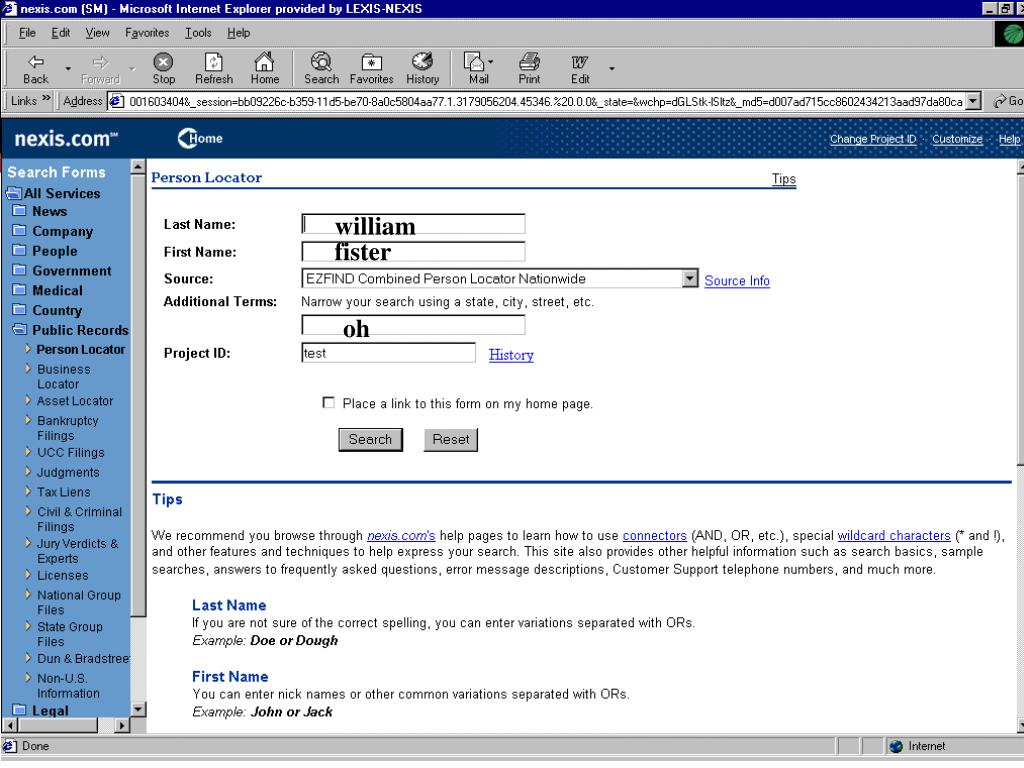
Task: Click the Company folder icon
Action: coord(20,231)
